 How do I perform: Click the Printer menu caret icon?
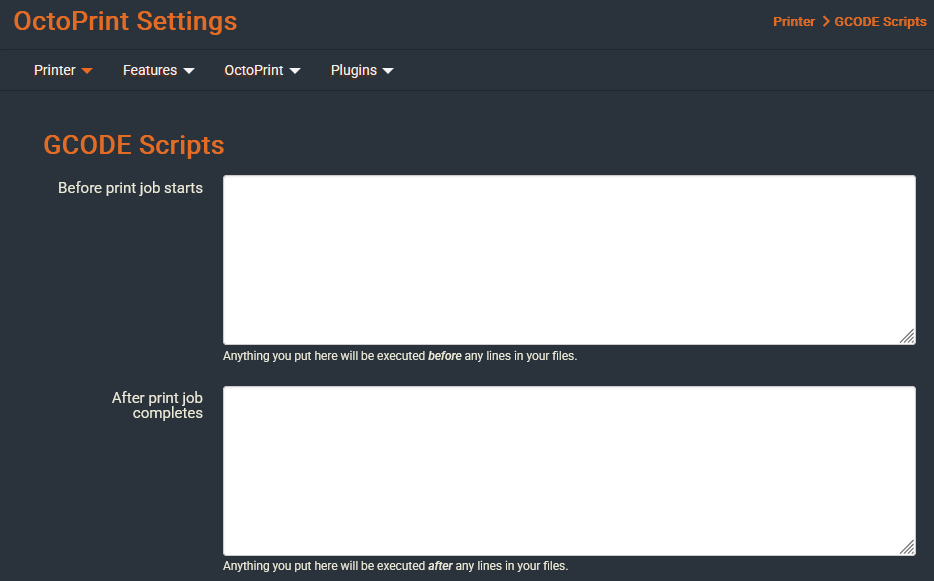click(x=85, y=70)
